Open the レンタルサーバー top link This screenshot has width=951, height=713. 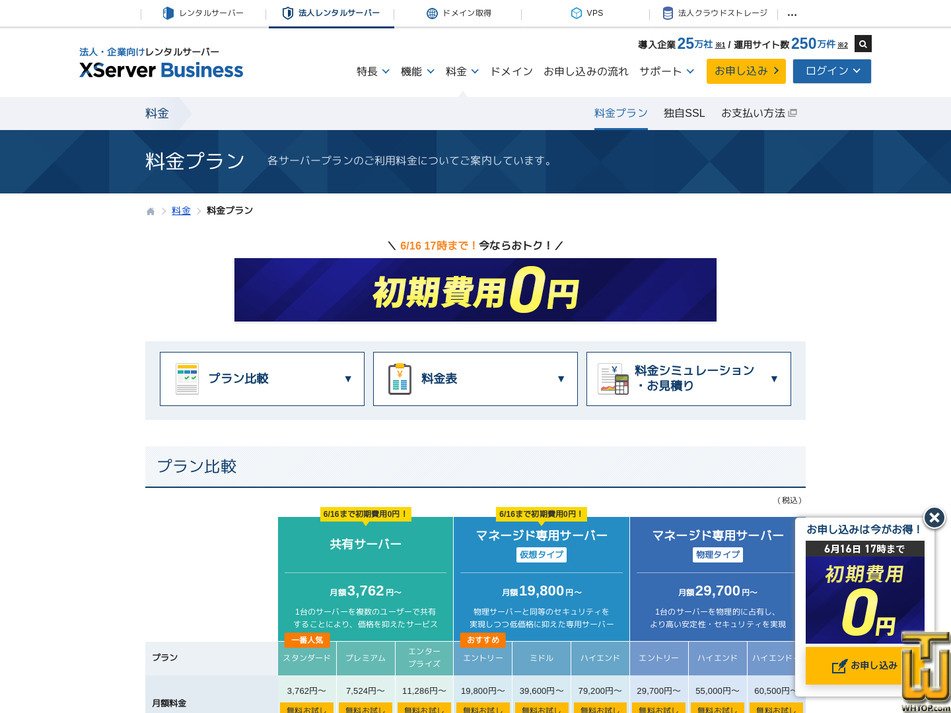tap(204, 13)
